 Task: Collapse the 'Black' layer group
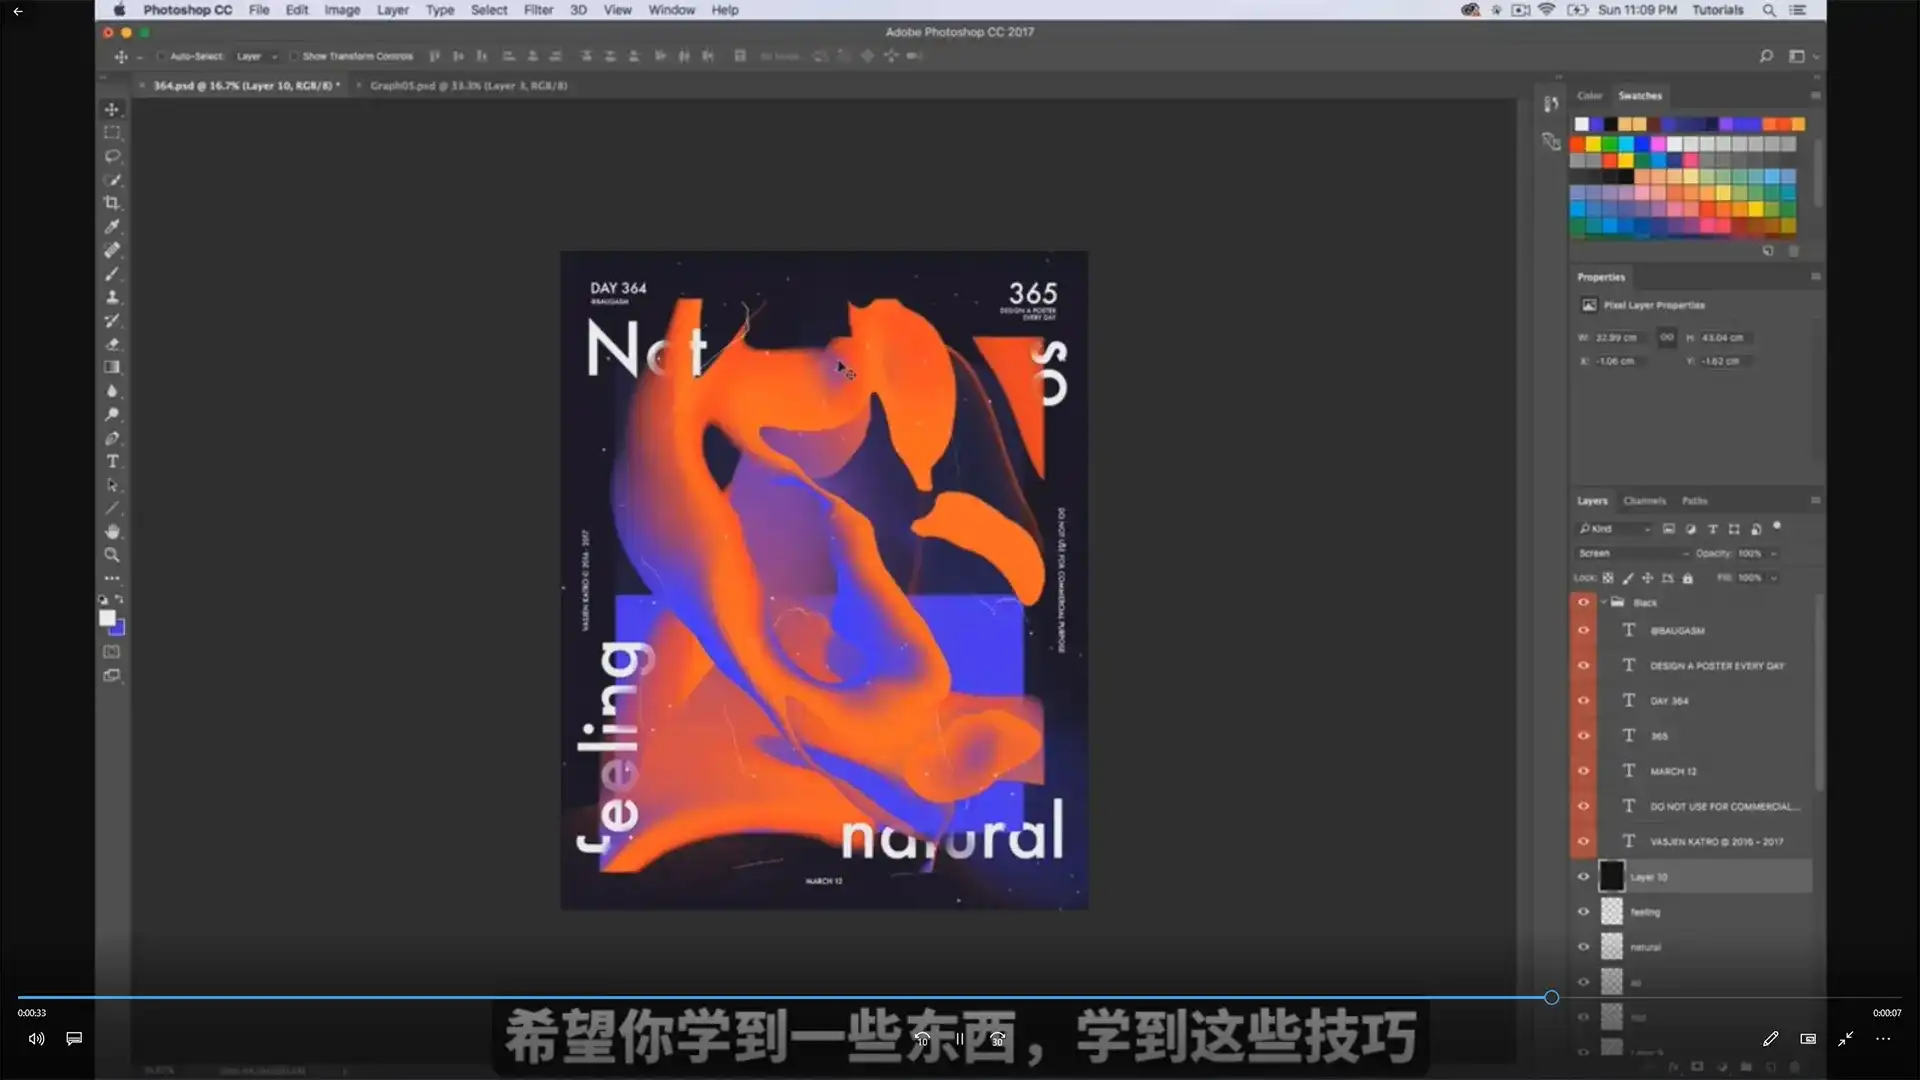pos(1602,602)
